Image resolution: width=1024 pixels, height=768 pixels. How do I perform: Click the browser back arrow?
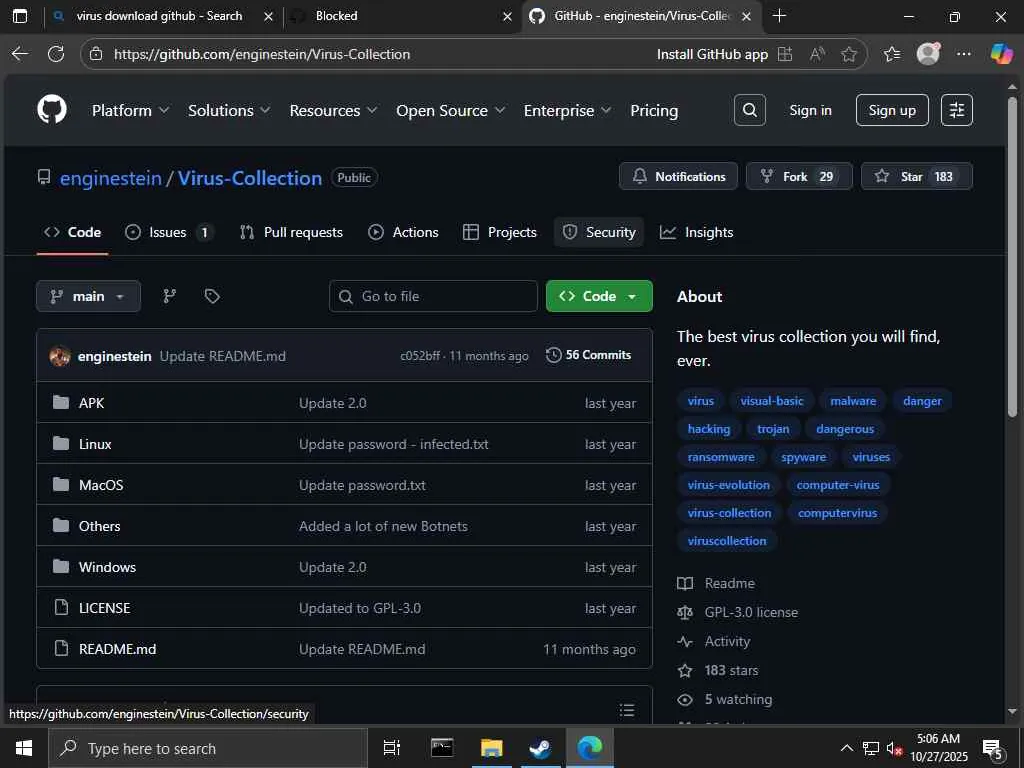(x=20, y=54)
